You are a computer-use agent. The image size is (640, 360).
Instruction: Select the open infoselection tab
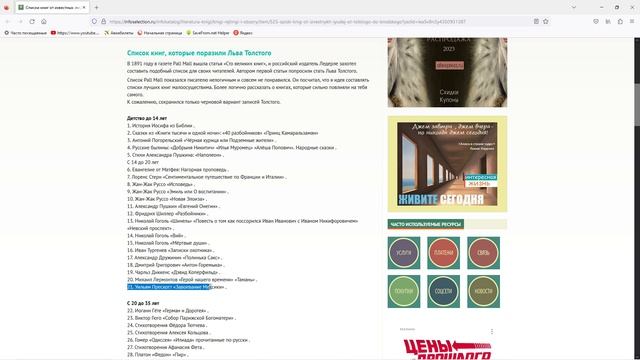[52, 7]
